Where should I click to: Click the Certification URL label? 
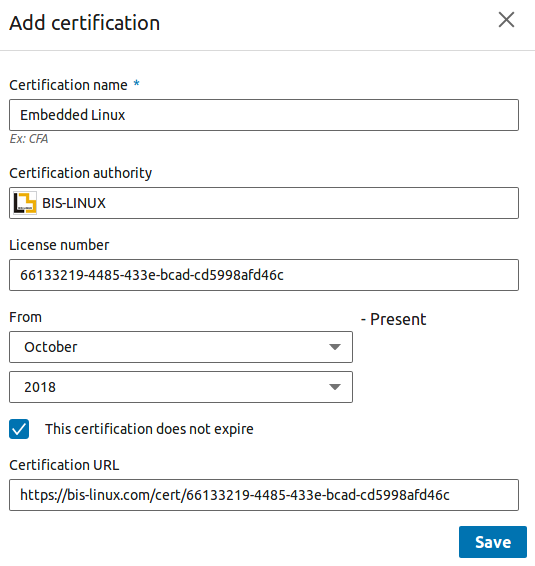[64, 465]
